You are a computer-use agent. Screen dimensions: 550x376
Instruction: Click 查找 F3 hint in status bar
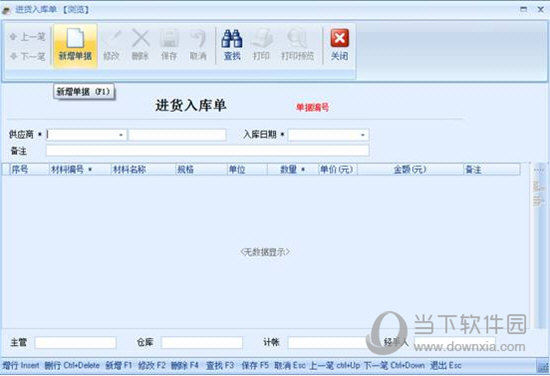220,365
